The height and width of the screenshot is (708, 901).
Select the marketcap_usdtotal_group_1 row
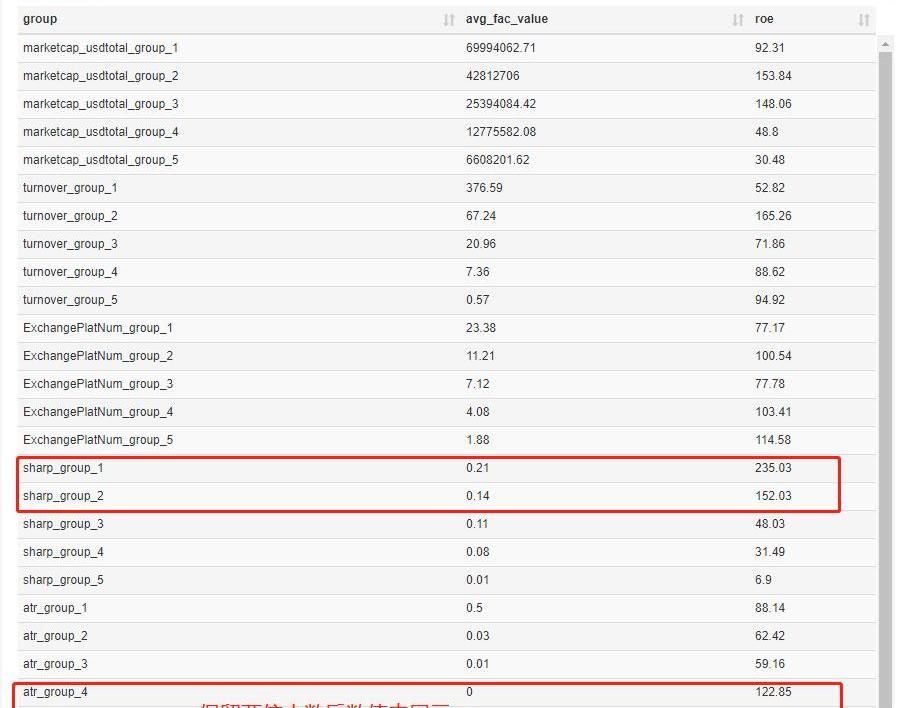(x=100, y=48)
